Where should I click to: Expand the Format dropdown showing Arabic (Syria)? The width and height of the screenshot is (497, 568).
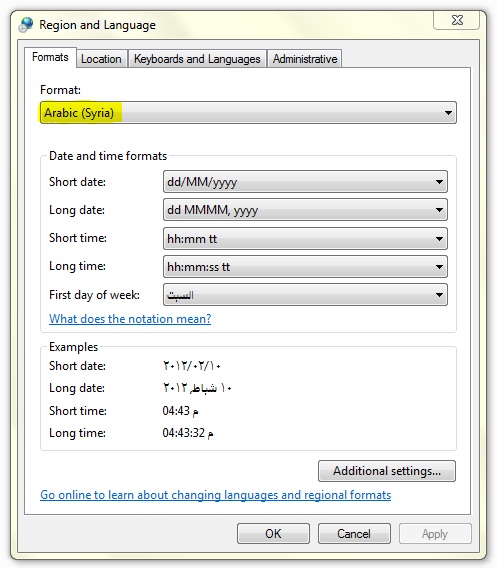(x=248, y=113)
